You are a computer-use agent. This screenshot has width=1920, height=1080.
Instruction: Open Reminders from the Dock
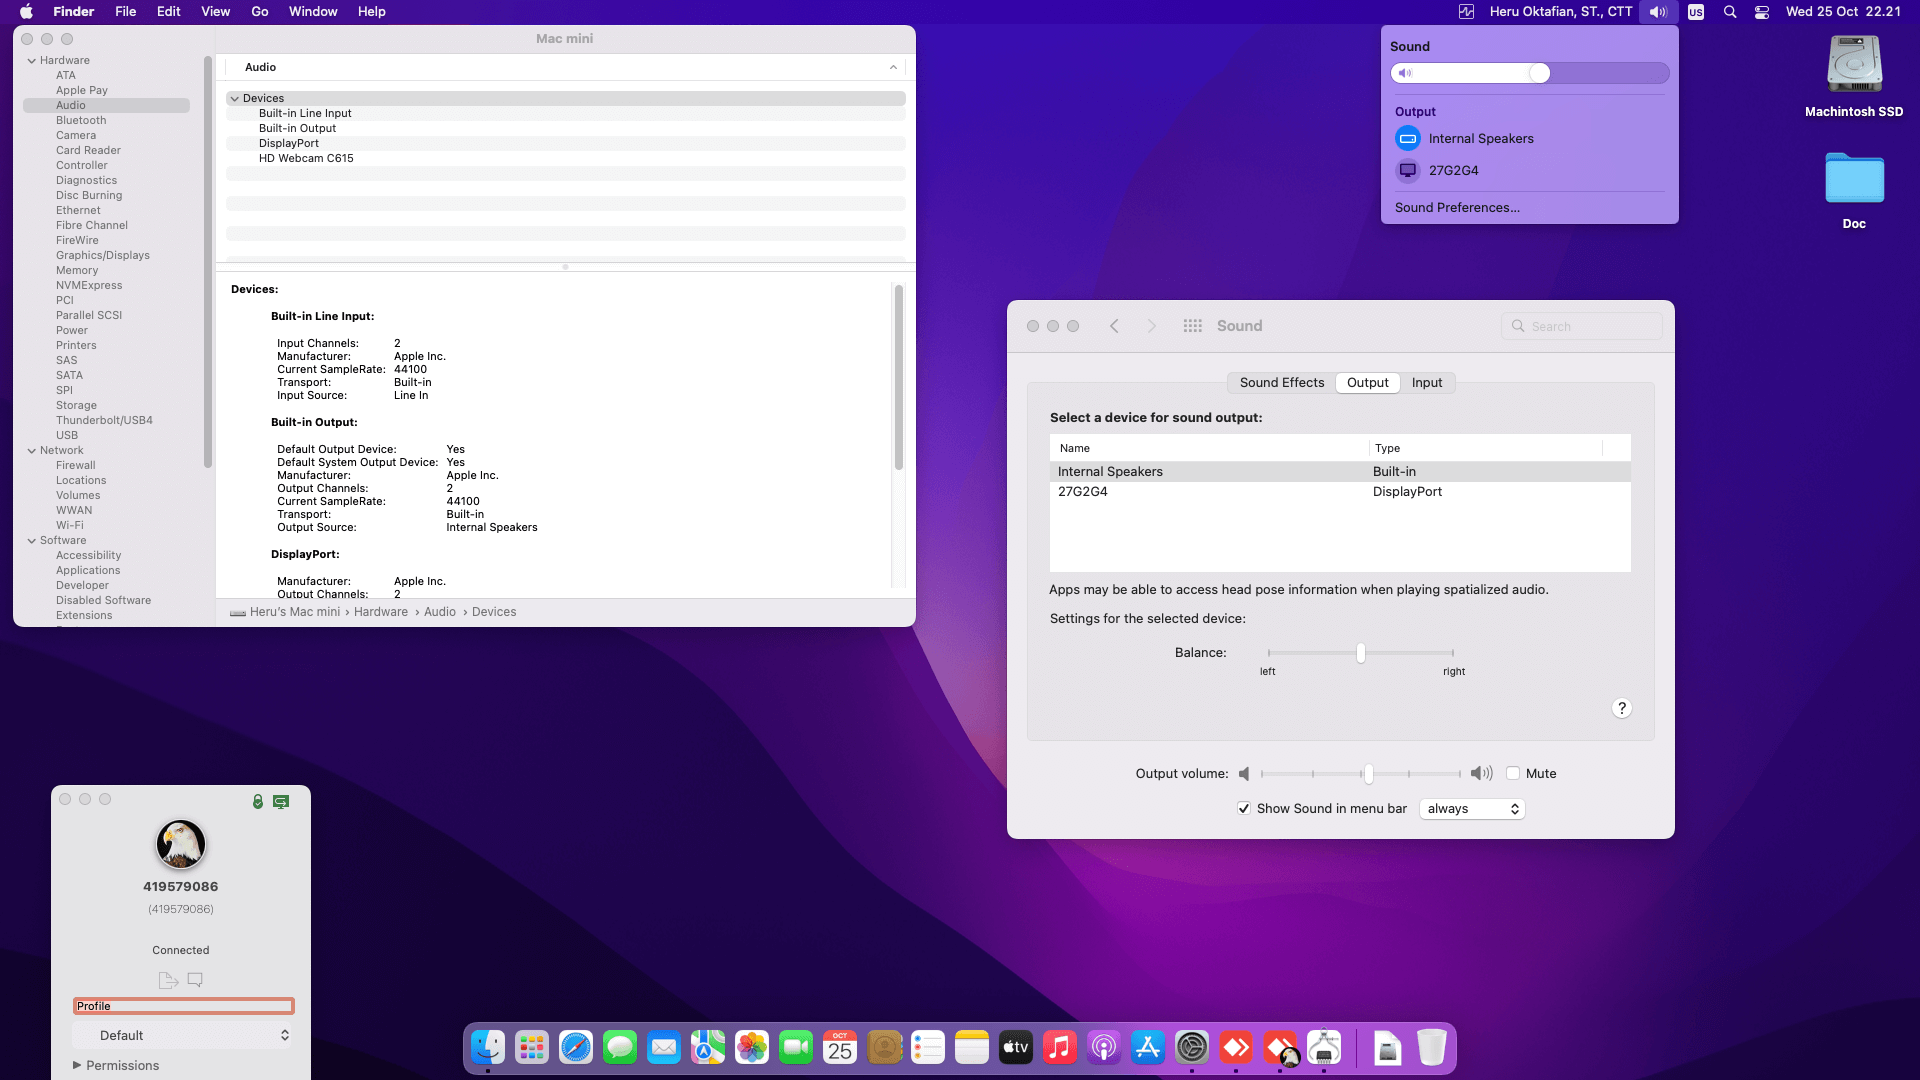point(928,1047)
